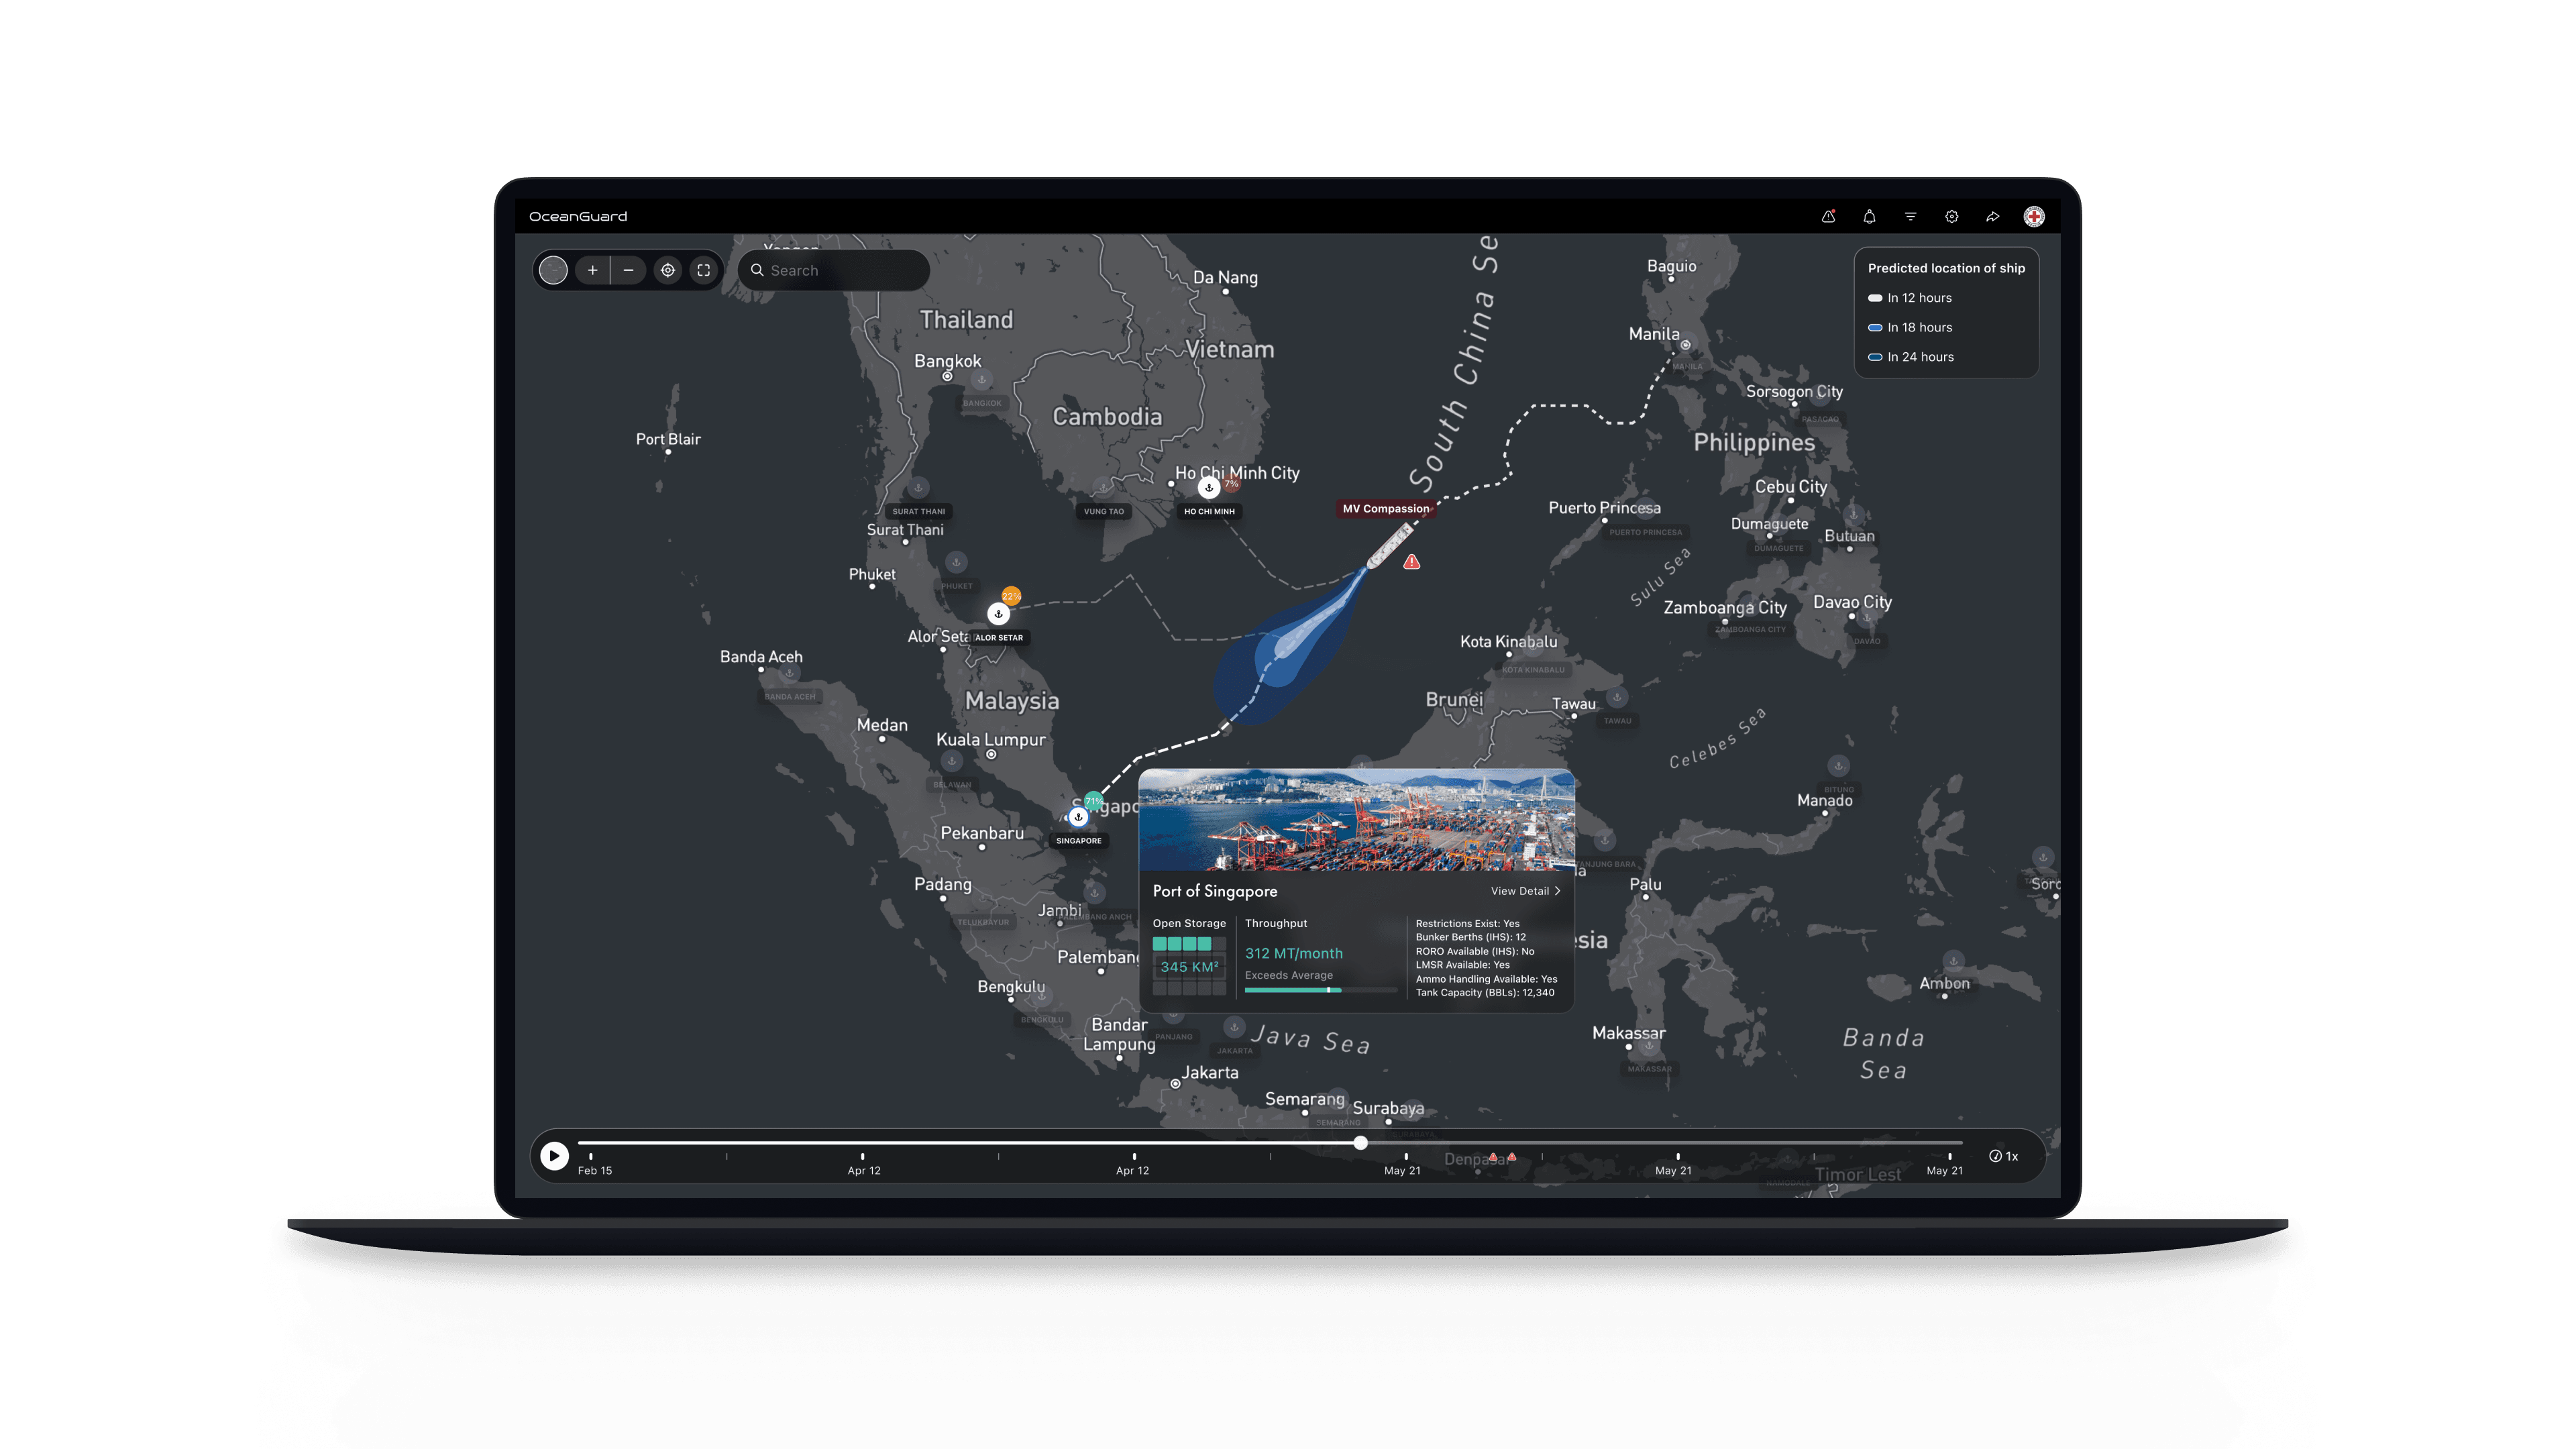Open profile menu via Red Cross avatar
2576x1449 pixels.
tap(2034, 216)
